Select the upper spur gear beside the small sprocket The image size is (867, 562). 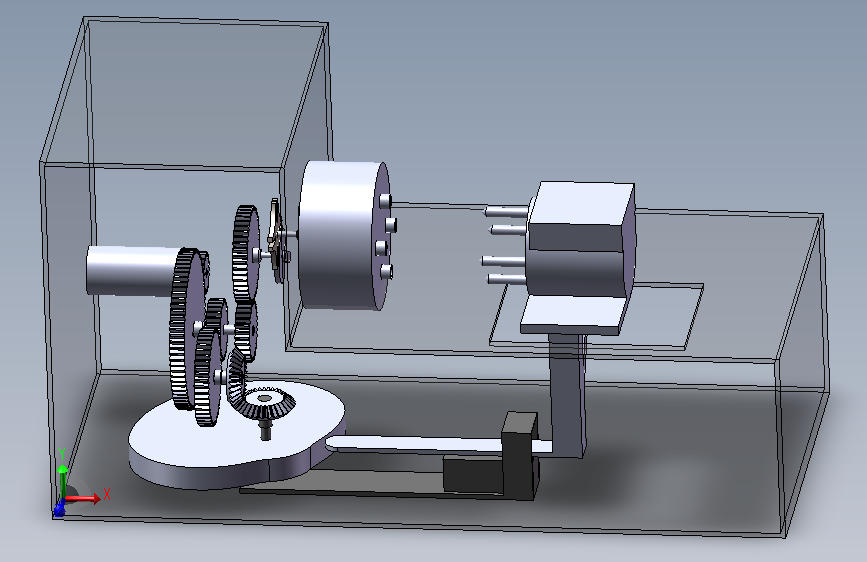pyautogui.click(x=245, y=253)
